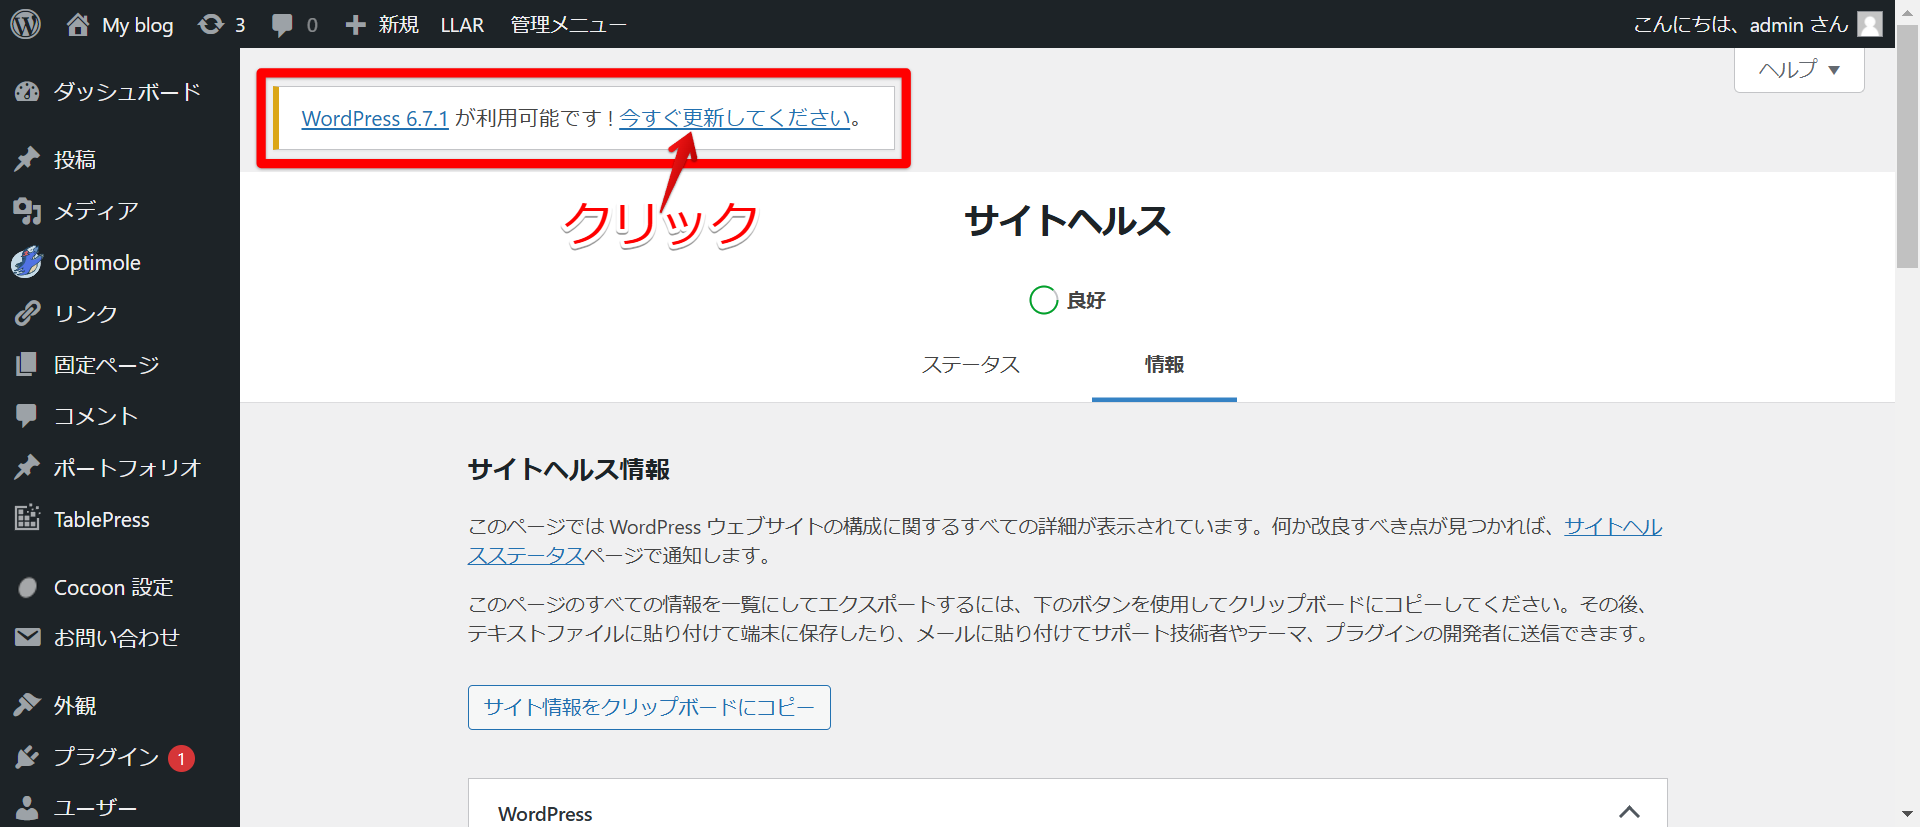Click the vertical page scrollbar thumb
Viewport: 1920px width, 827px height.
(x=1907, y=147)
